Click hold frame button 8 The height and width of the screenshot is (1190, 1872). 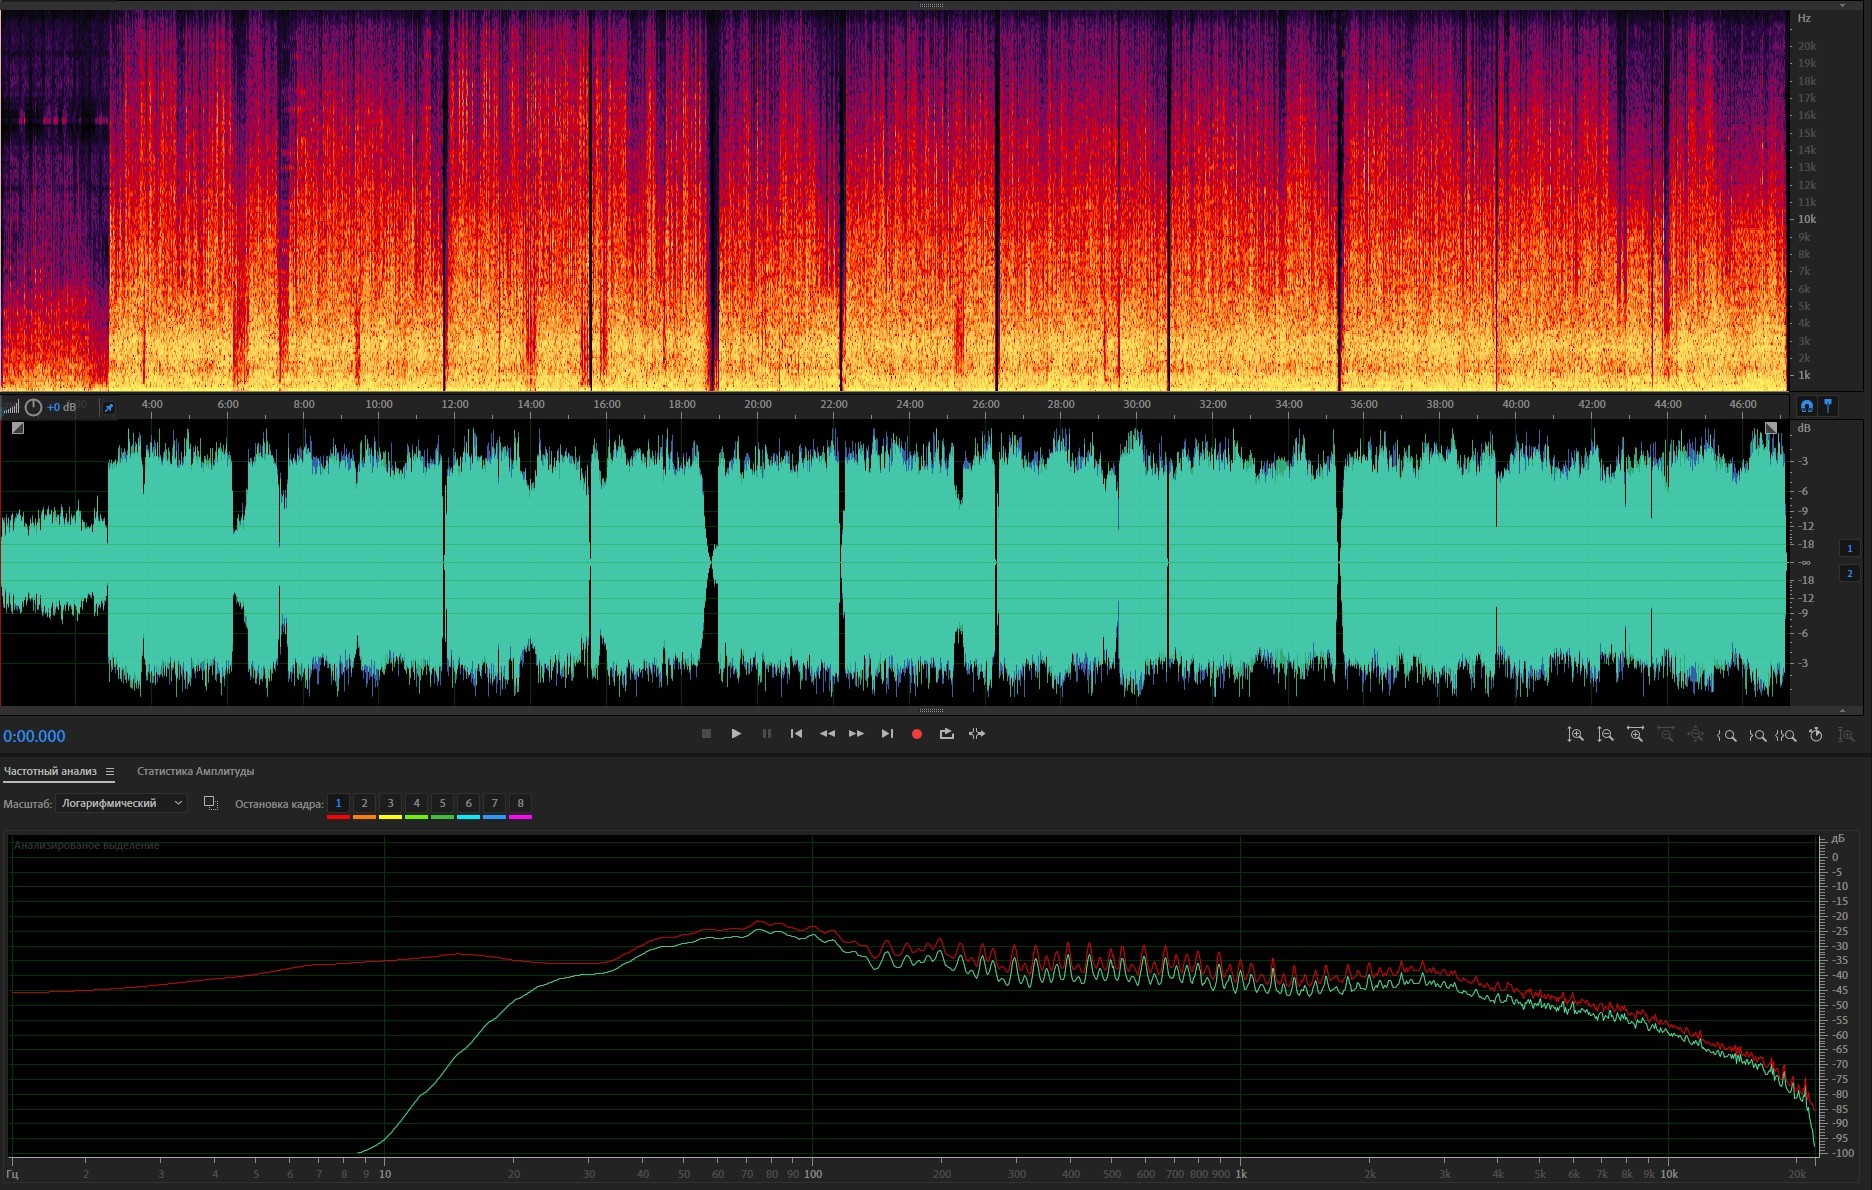520,803
